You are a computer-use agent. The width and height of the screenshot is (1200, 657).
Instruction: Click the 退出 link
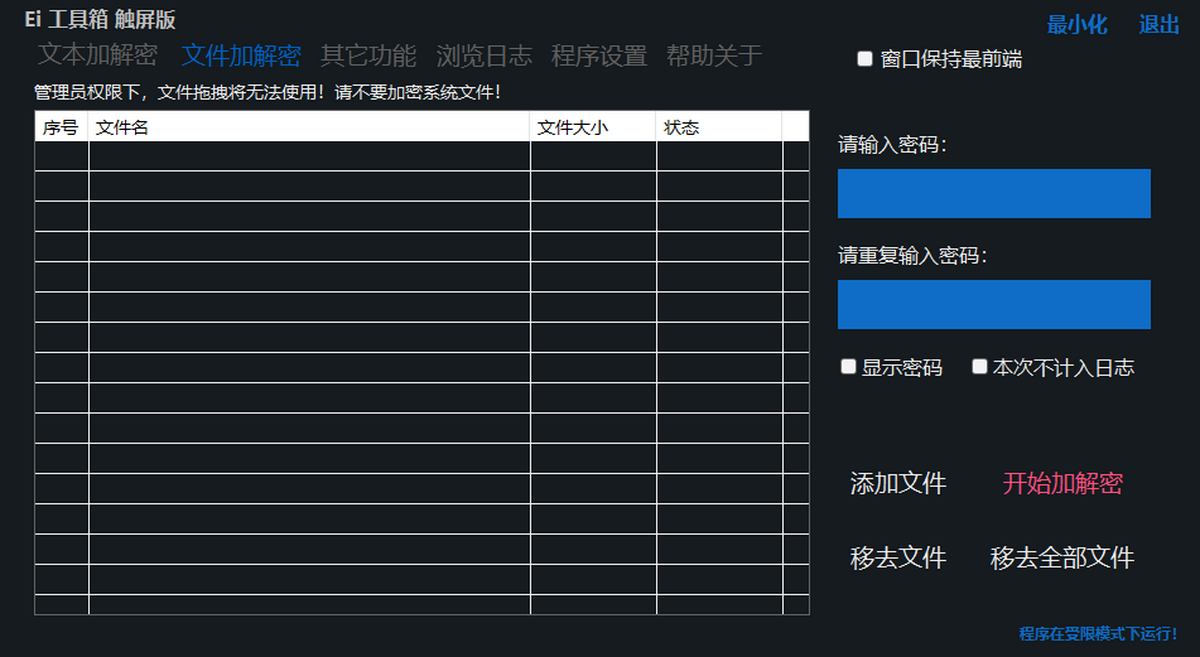(1159, 25)
